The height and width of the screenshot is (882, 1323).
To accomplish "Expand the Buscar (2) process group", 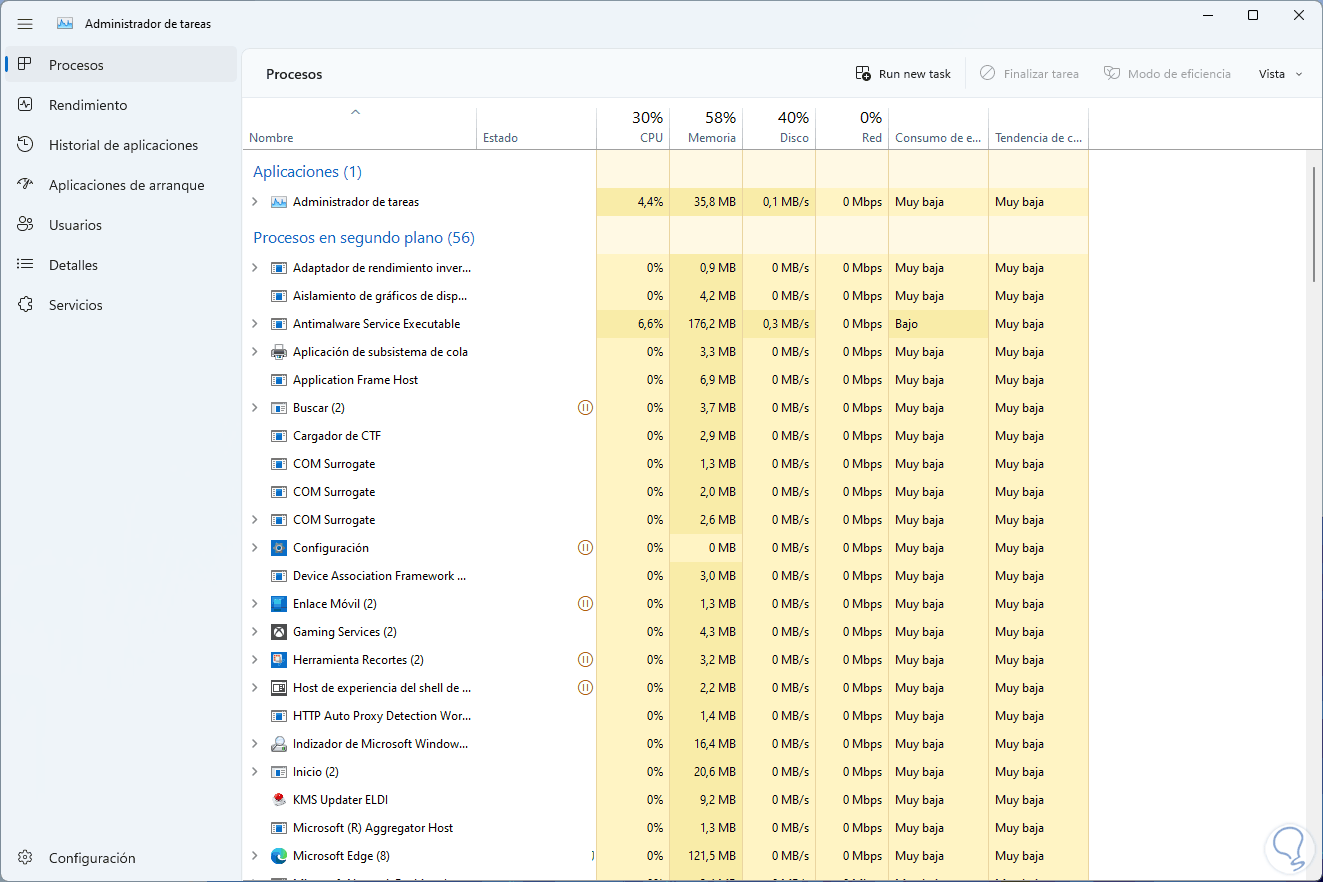I will pos(255,408).
